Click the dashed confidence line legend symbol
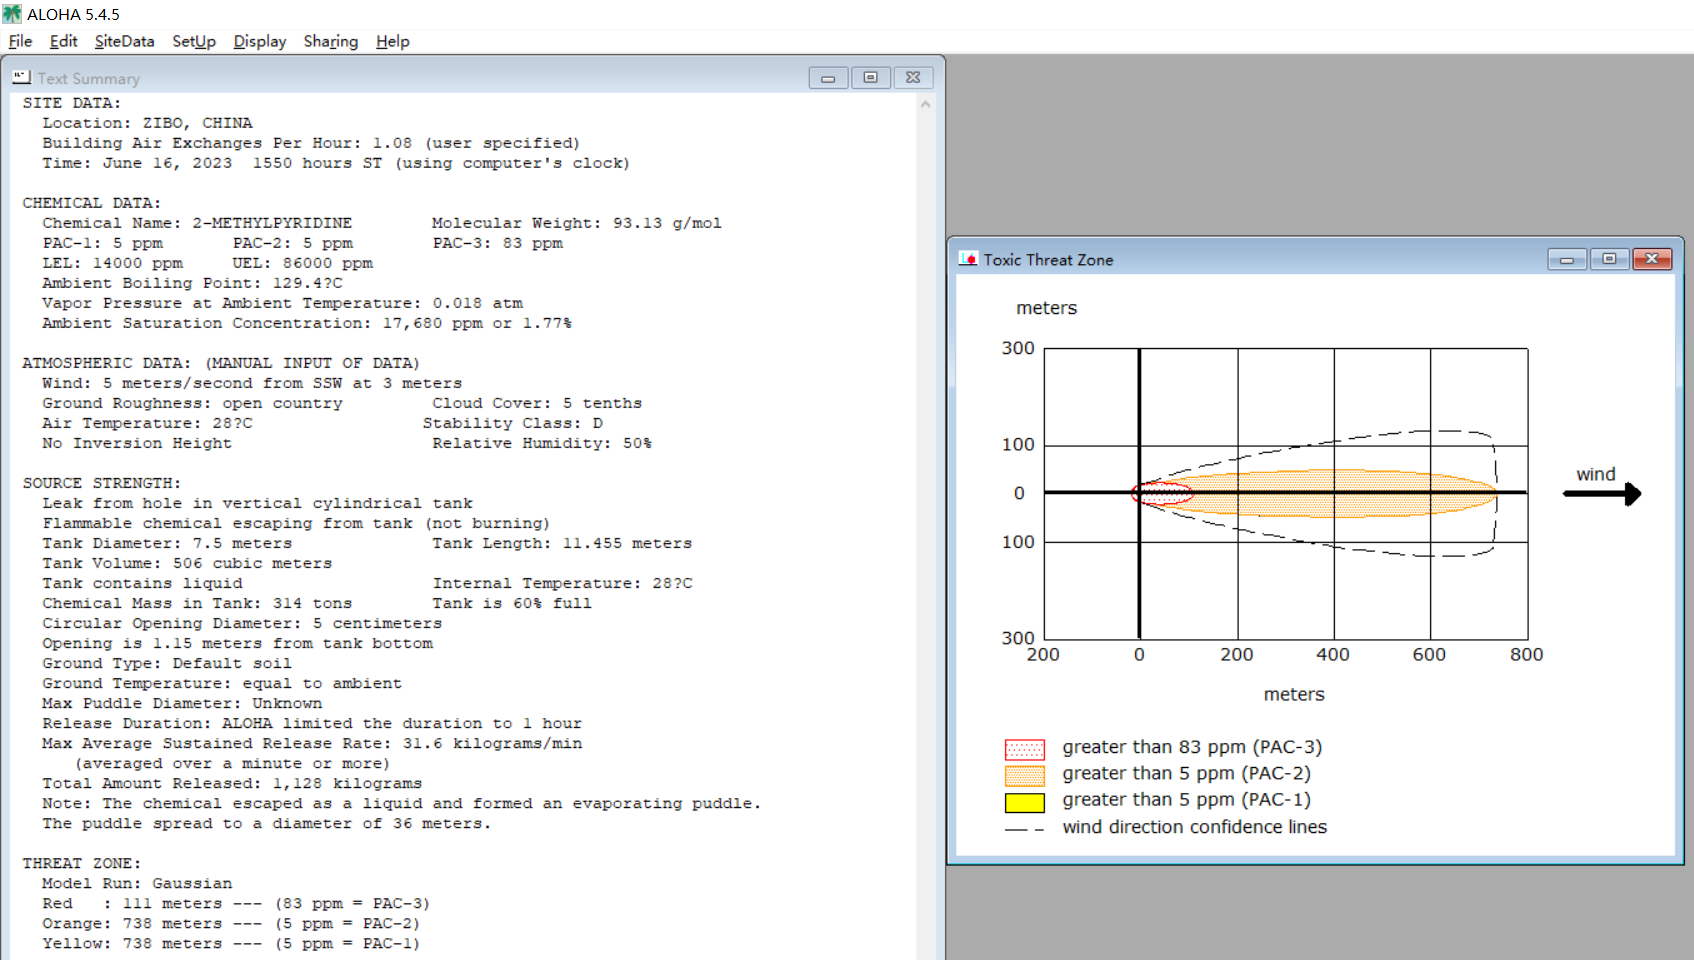 pos(1024,829)
